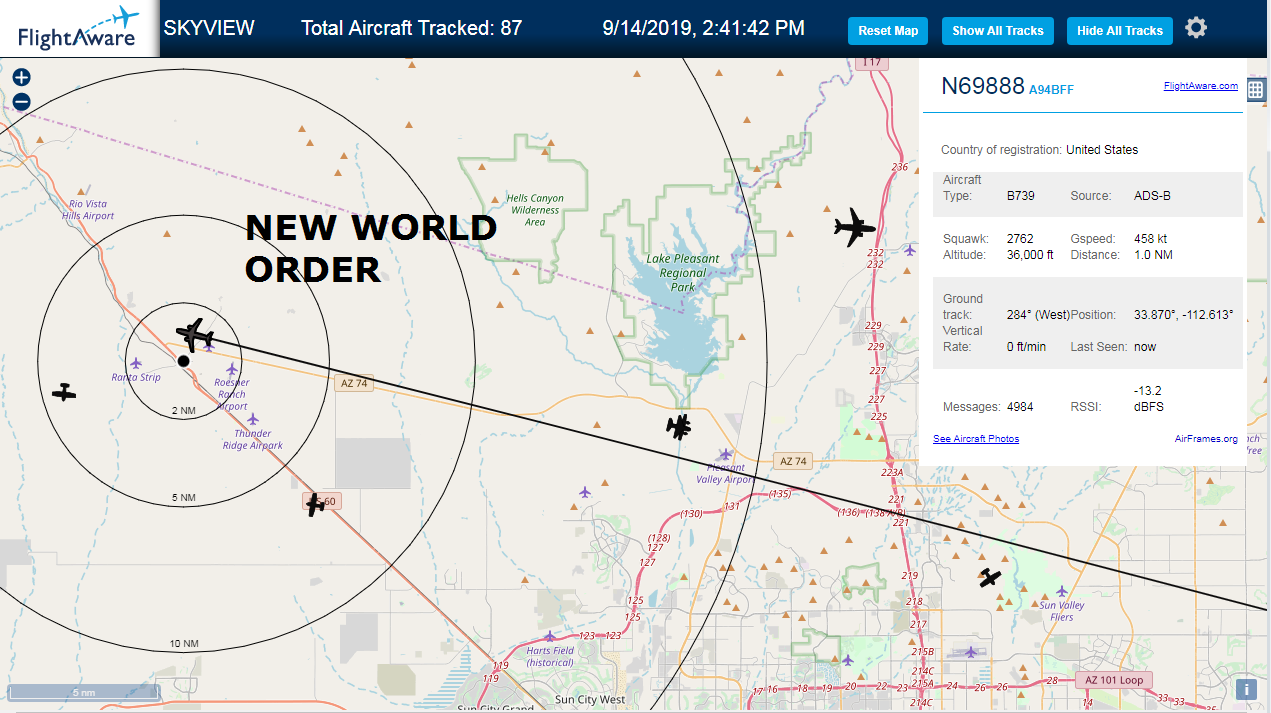Click AZ 74 road shield near Pleasant Valley
The width and height of the screenshot is (1271, 713).
click(793, 461)
